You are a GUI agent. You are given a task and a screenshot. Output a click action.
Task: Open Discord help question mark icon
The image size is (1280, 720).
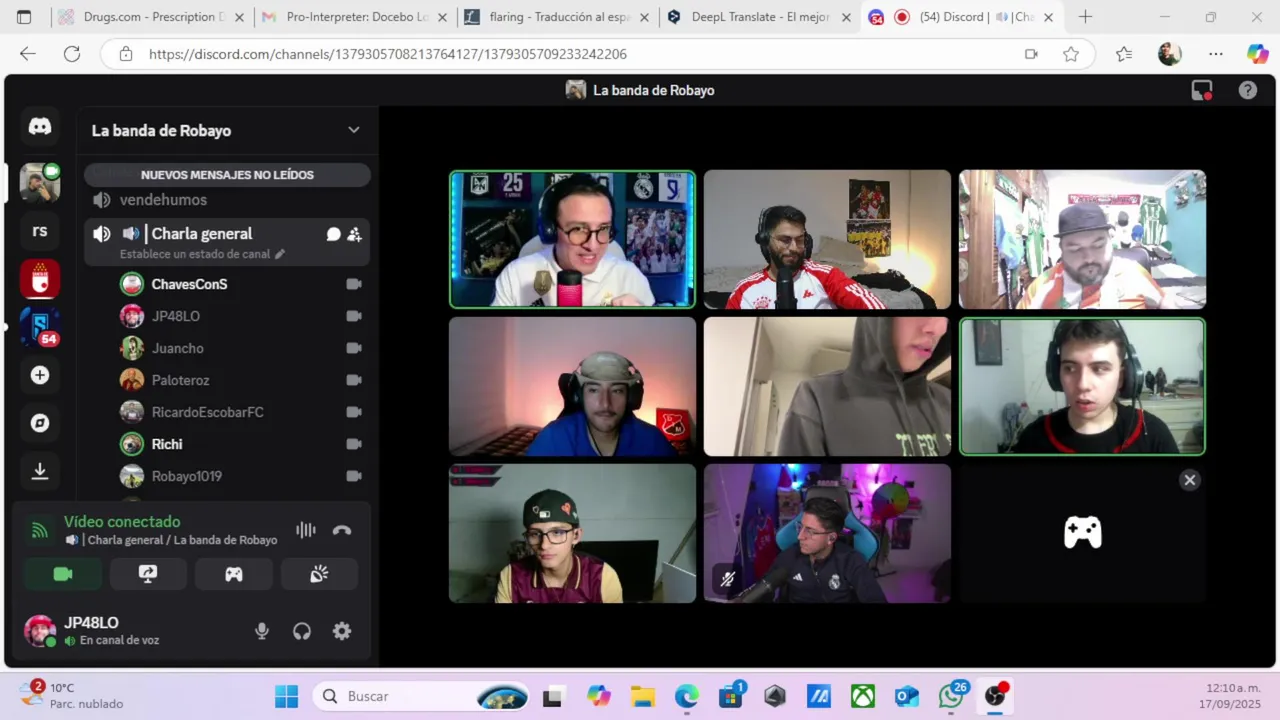coord(1248,90)
